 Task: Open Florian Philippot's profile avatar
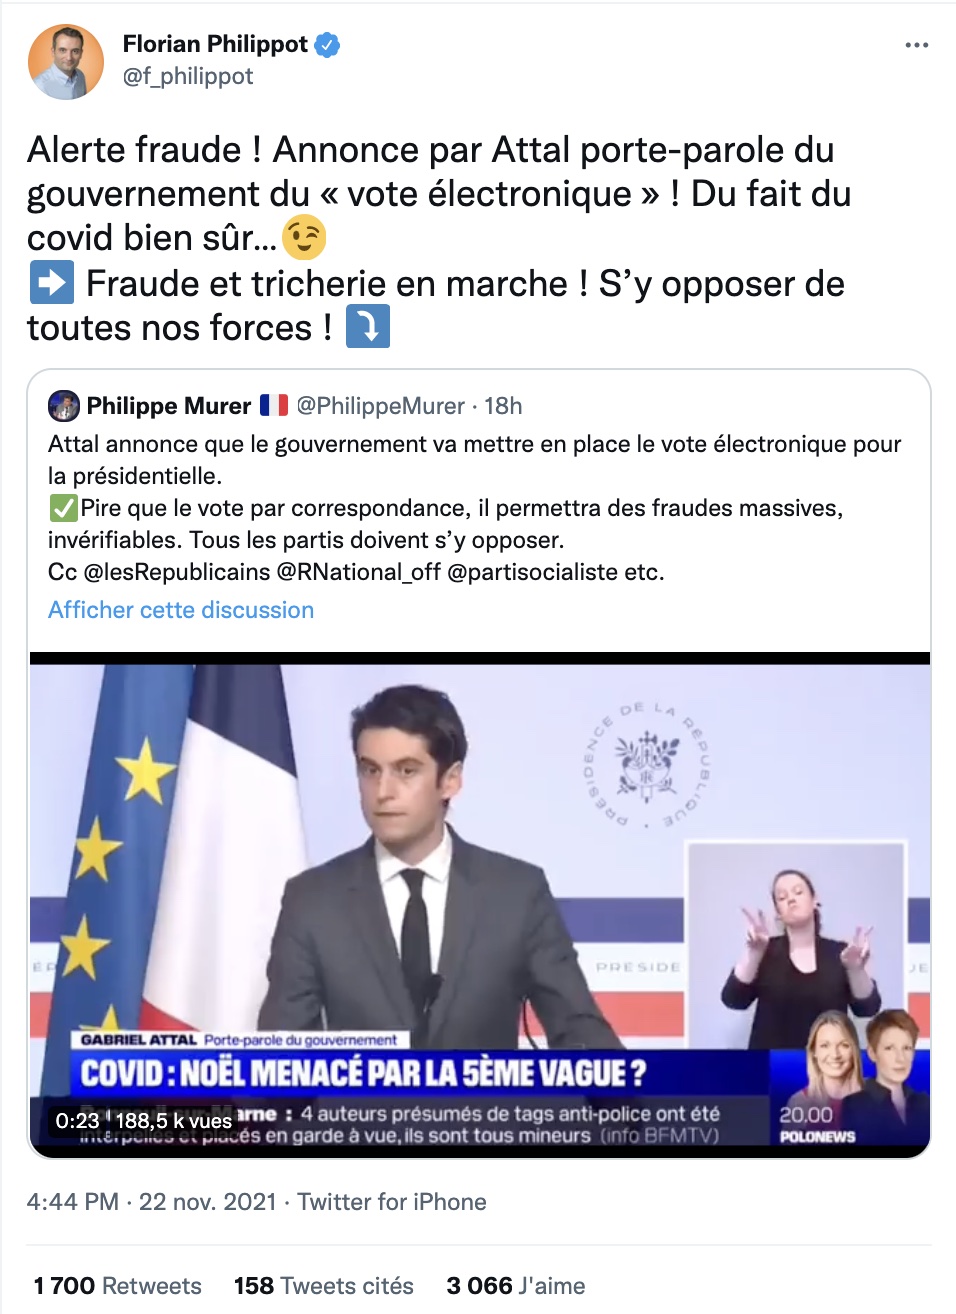(x=66, y=62)
